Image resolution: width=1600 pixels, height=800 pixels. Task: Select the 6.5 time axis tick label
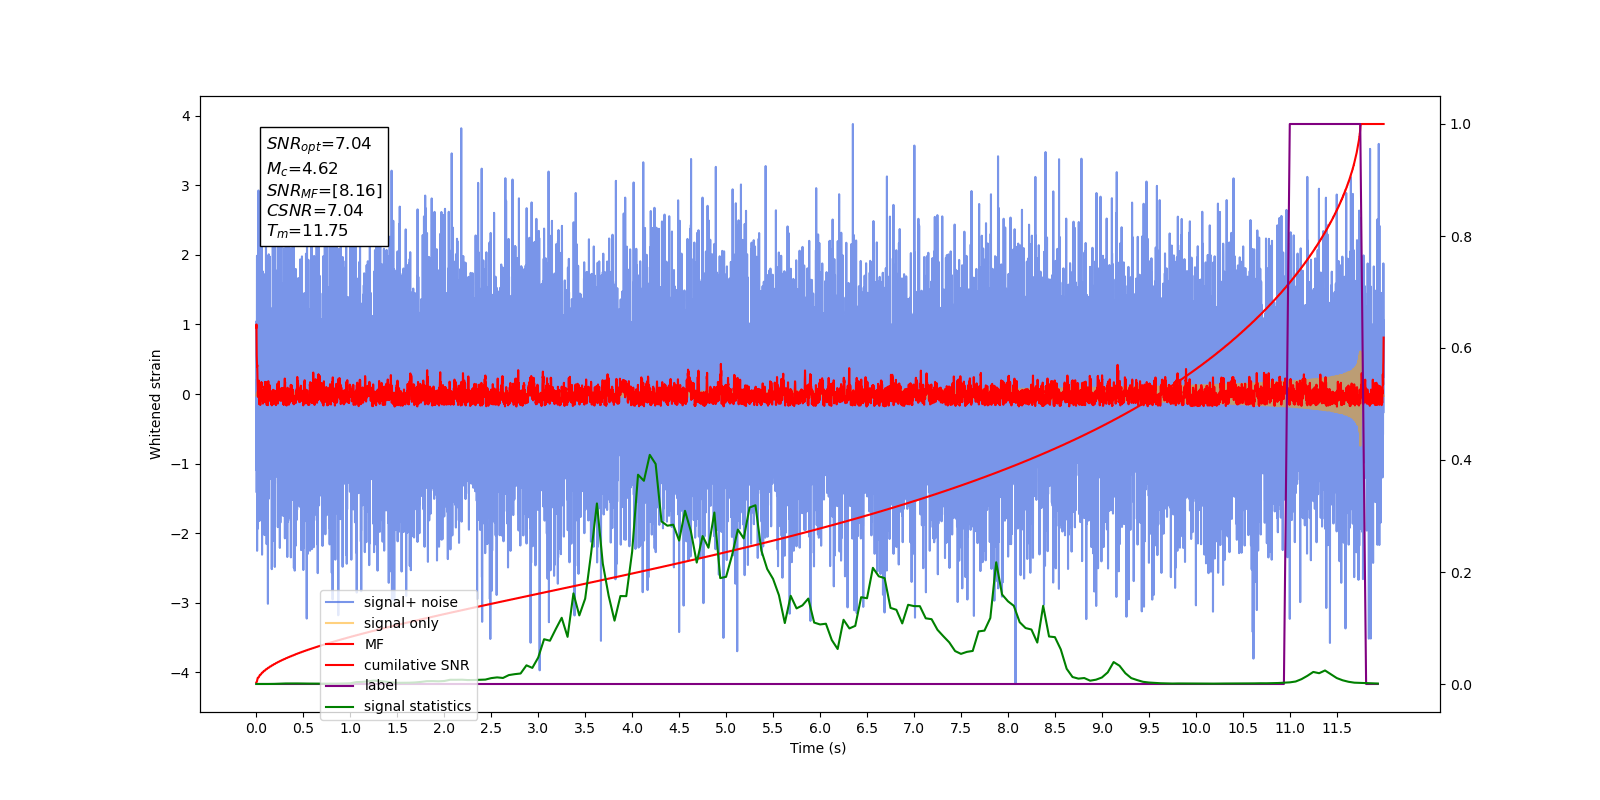click(x=867, y=728)
